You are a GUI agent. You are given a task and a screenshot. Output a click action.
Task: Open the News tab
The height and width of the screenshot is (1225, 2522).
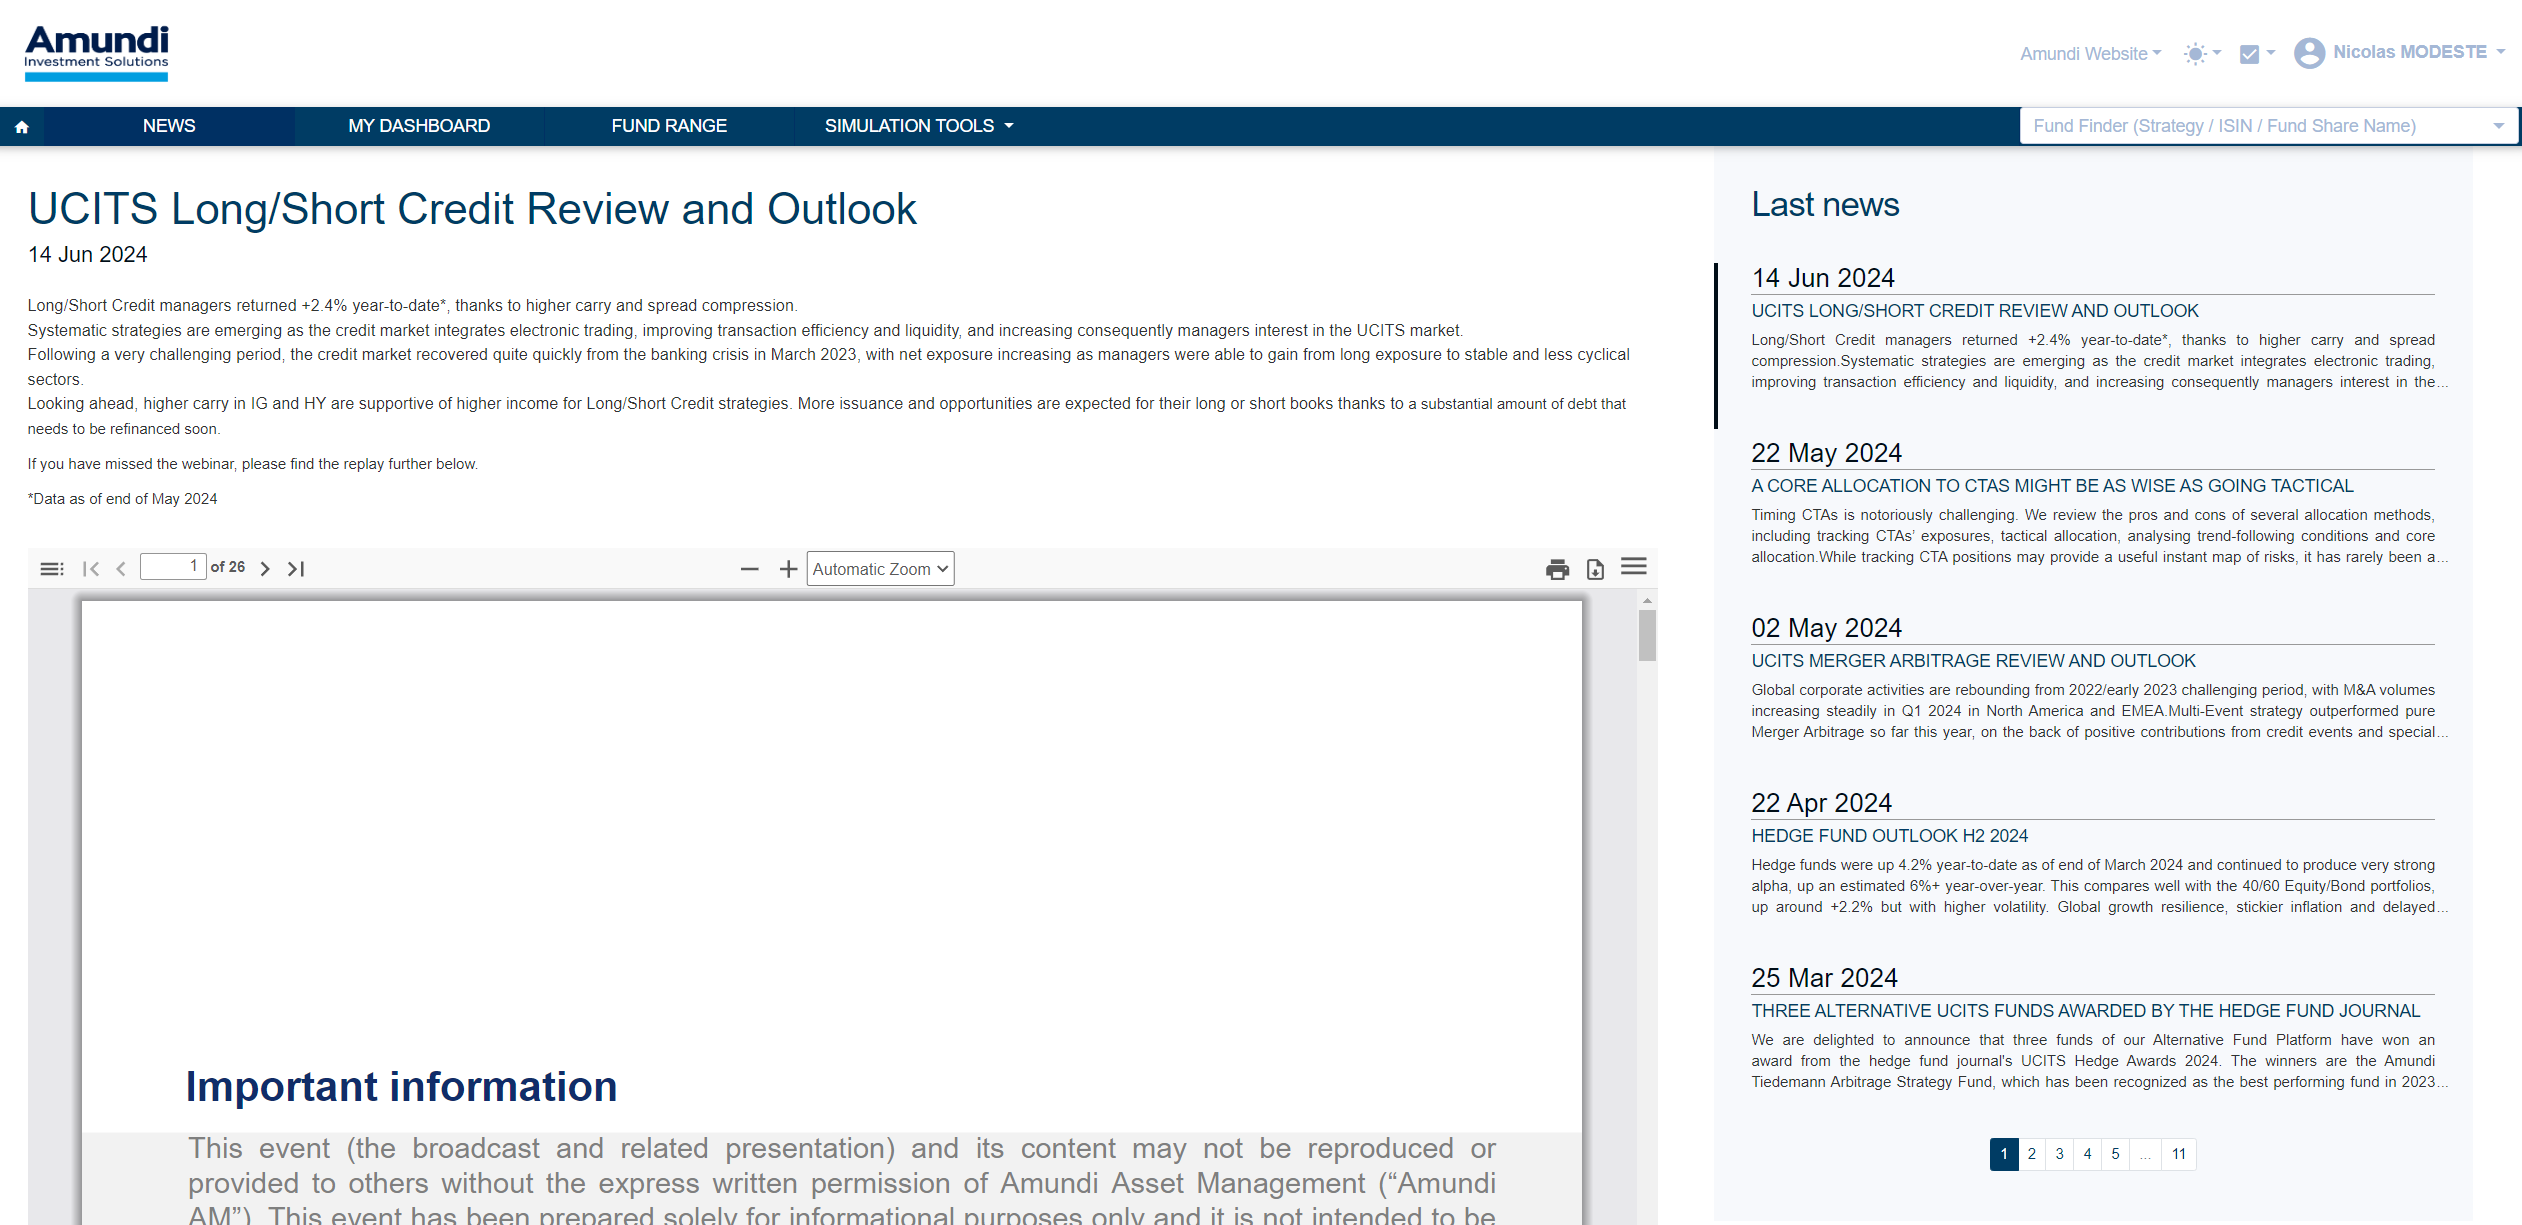(x=169, y=126)
